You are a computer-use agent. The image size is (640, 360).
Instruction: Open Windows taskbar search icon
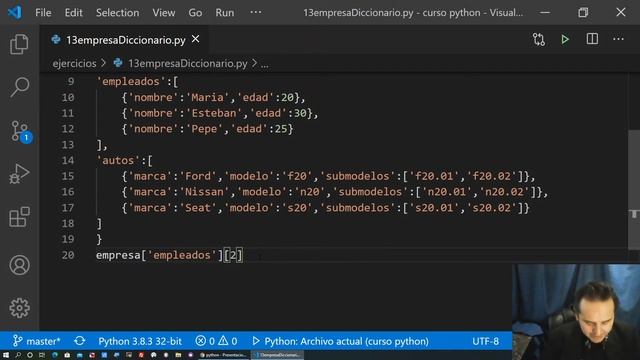coord(18,356)
